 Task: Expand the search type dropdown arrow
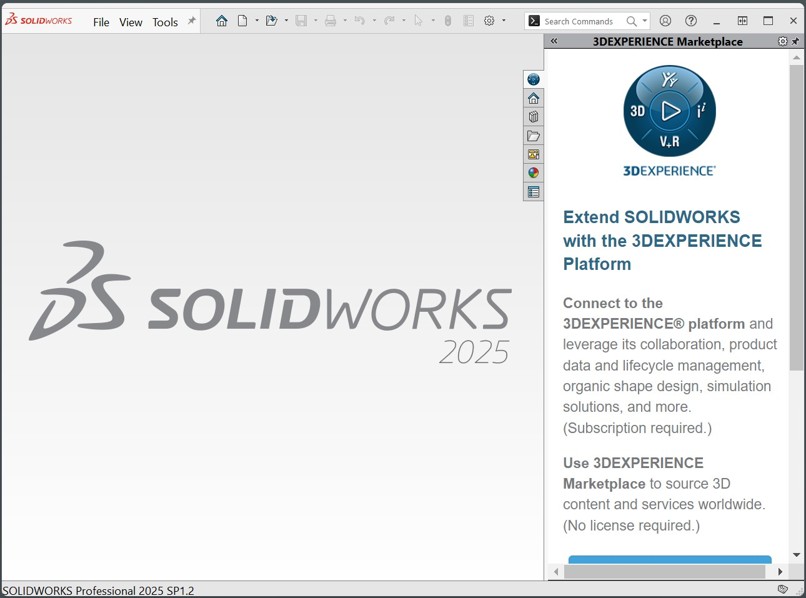pos(645,21)
